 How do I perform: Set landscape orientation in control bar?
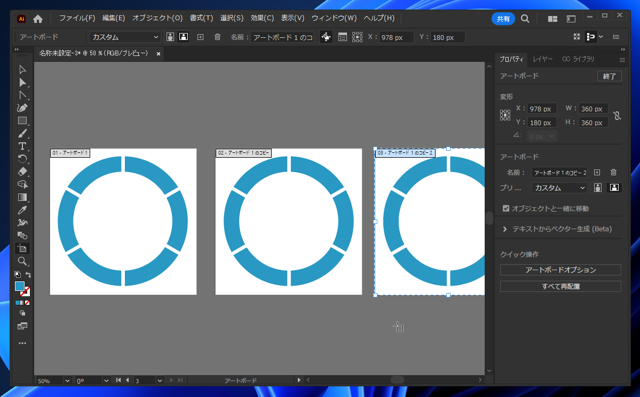pyautogui.click(x=184, y=37)
